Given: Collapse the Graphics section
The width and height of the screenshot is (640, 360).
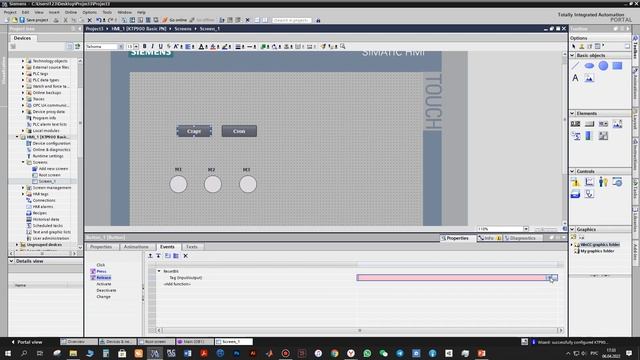Looking at the screenshot, I should point(572,229).
